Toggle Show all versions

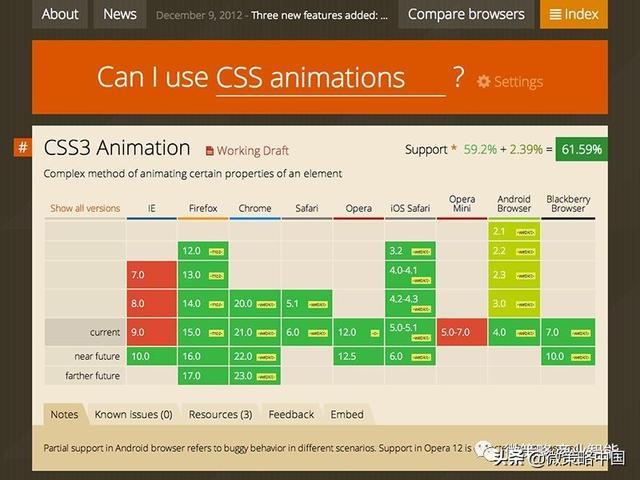tap(85, 208)
